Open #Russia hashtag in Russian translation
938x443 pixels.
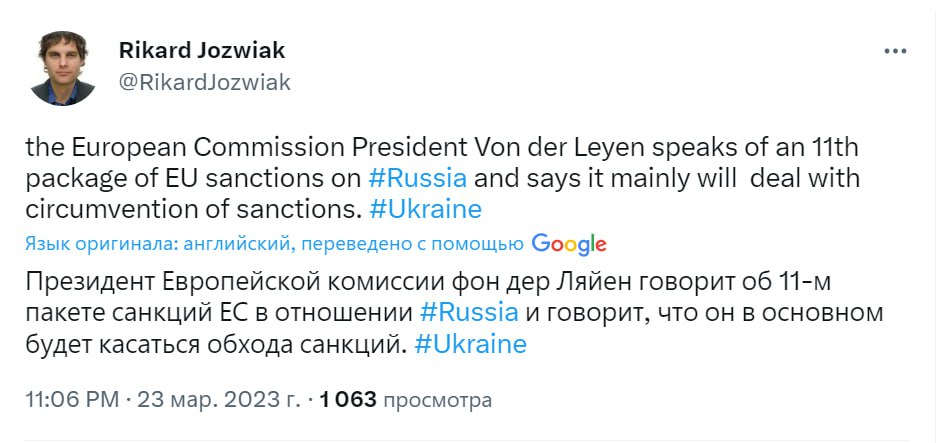(x=472, y=312)
